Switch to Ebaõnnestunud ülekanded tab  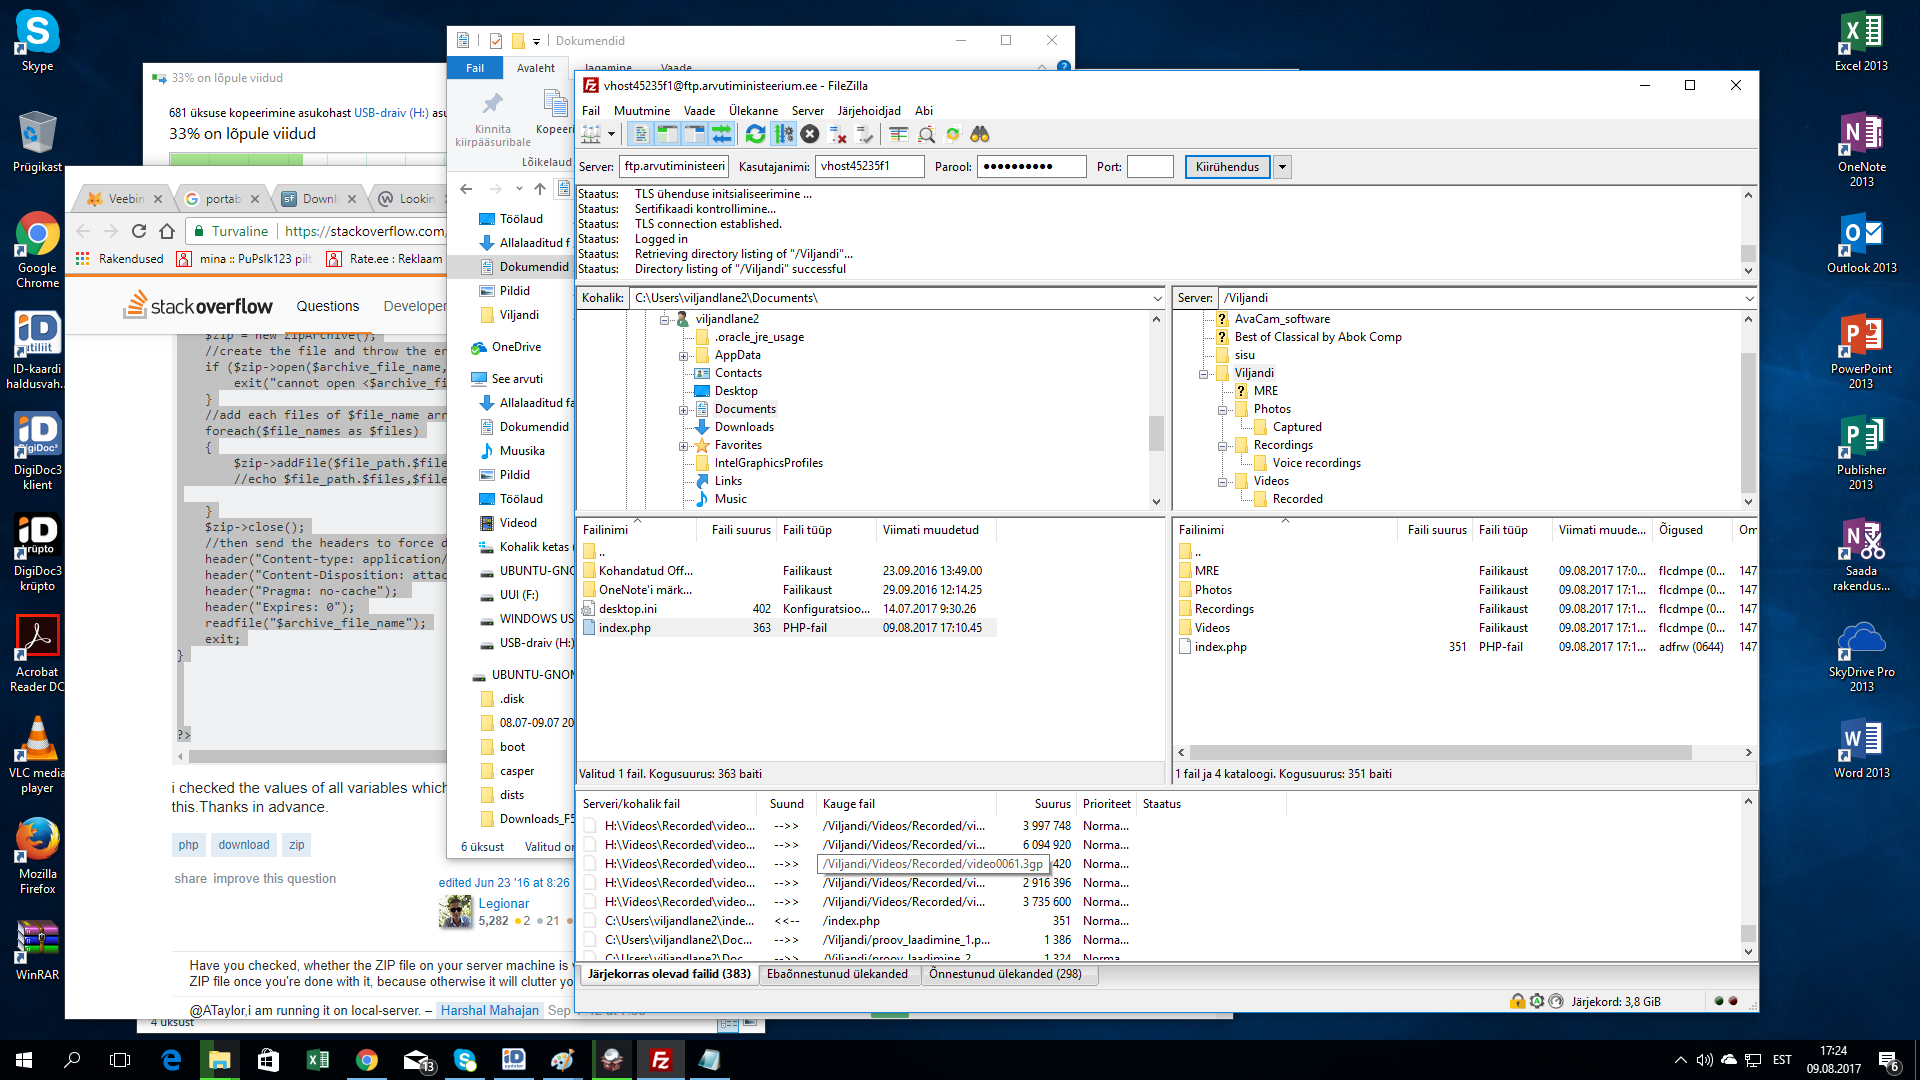click(x=837, y=974)
